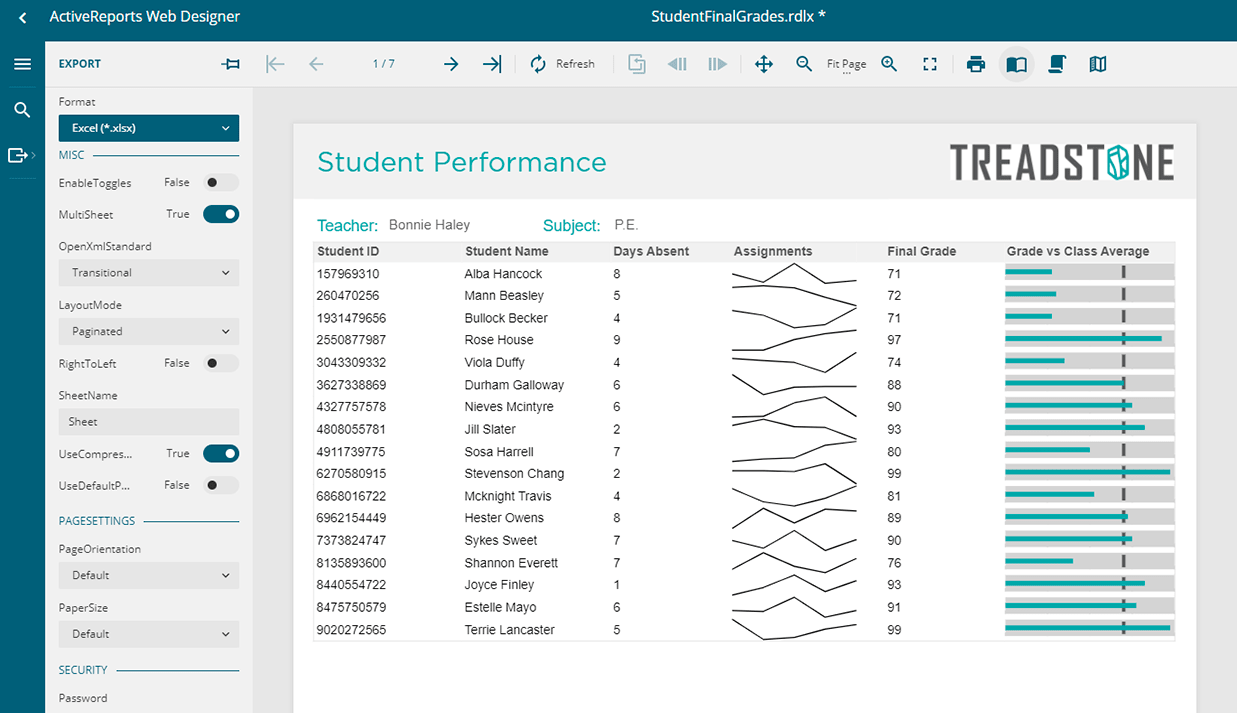Click Days Absent column header
The image size is (1237, 713).
[651, 251]
